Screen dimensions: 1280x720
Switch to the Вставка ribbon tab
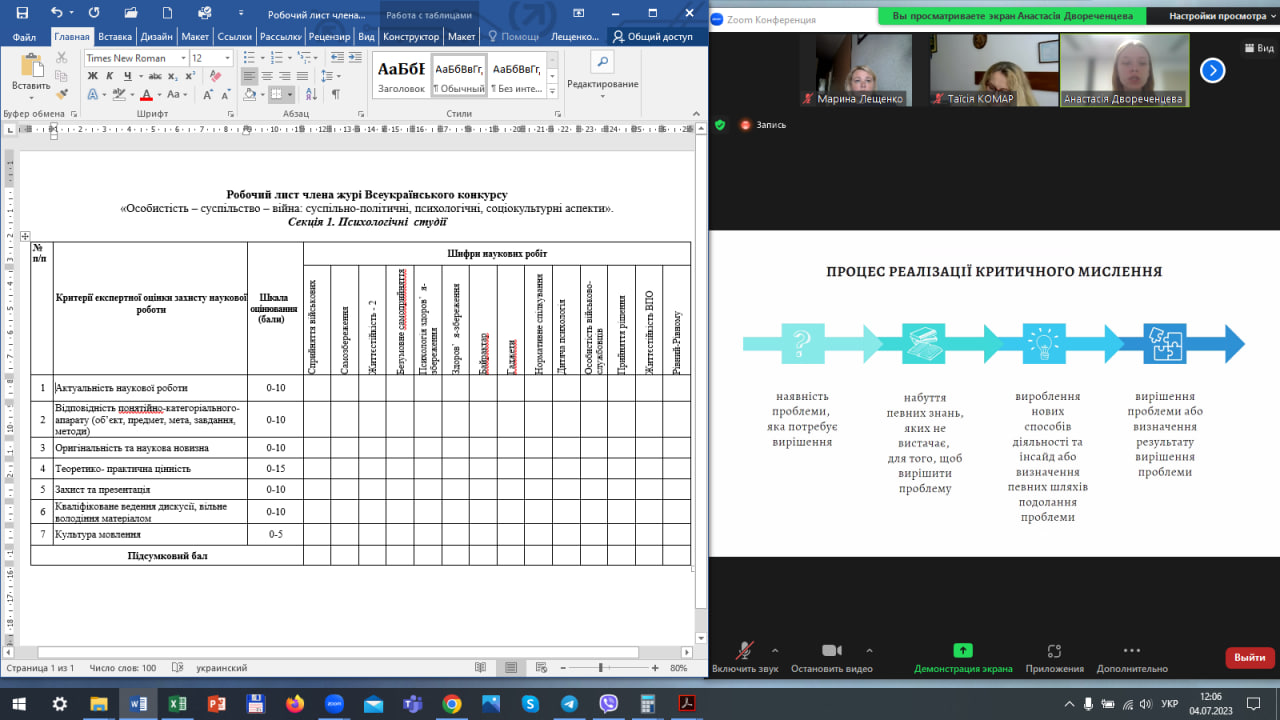pos(115,37)
